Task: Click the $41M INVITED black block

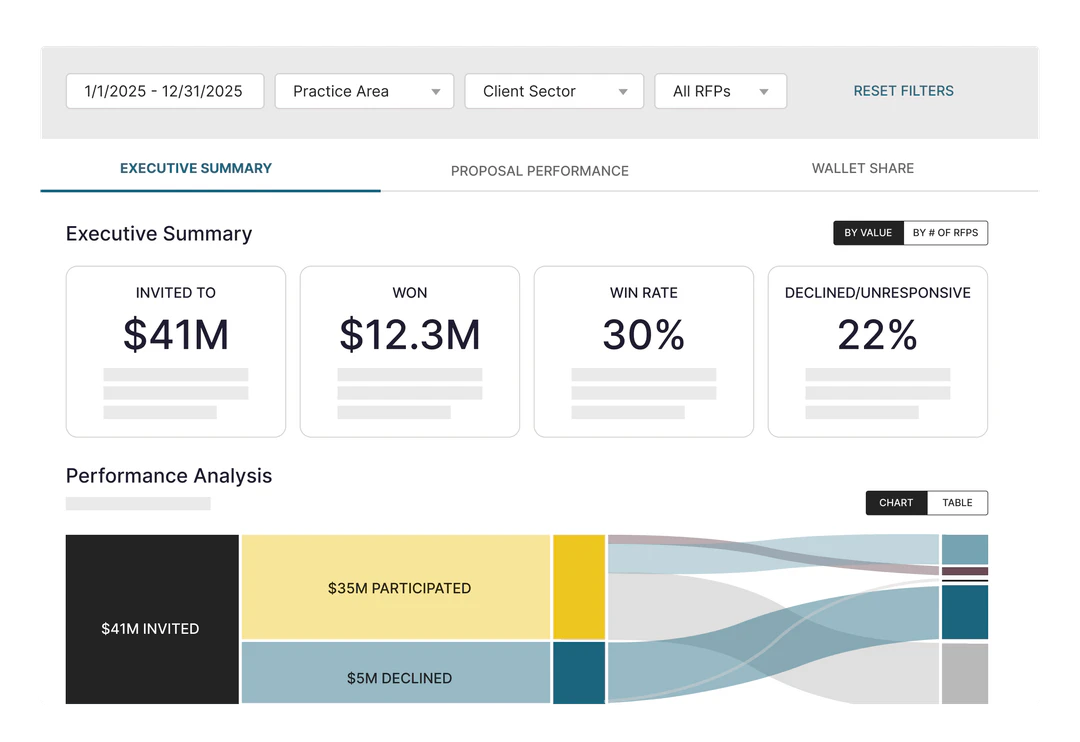Action: pyautogui.click(x=152, y=619)
